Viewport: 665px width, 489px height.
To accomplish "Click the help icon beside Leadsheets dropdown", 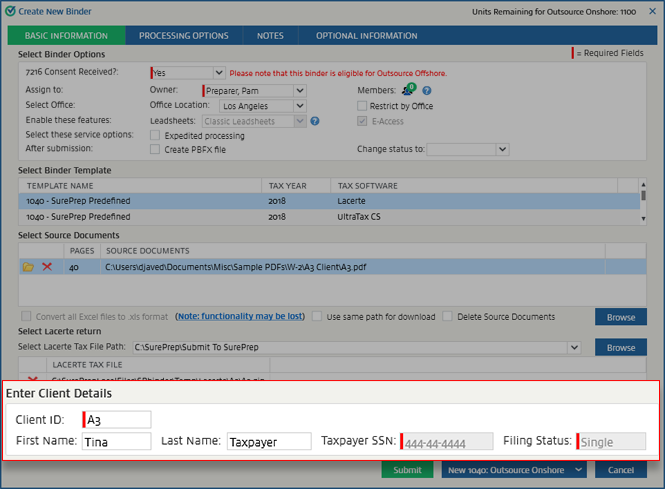I will coord(315,122).
